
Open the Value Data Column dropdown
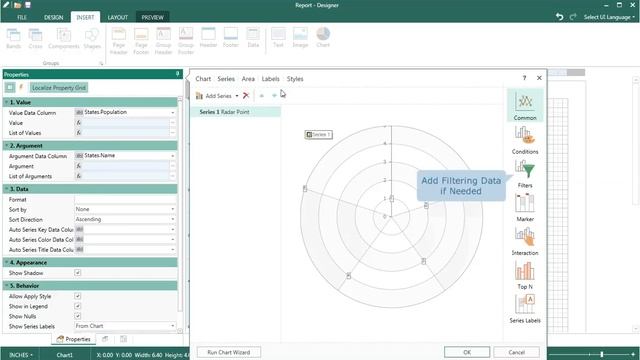pos(173,112)
